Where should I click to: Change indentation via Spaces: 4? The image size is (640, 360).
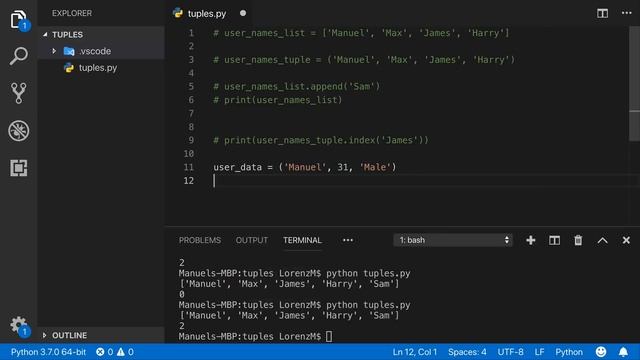coord(467,352)
